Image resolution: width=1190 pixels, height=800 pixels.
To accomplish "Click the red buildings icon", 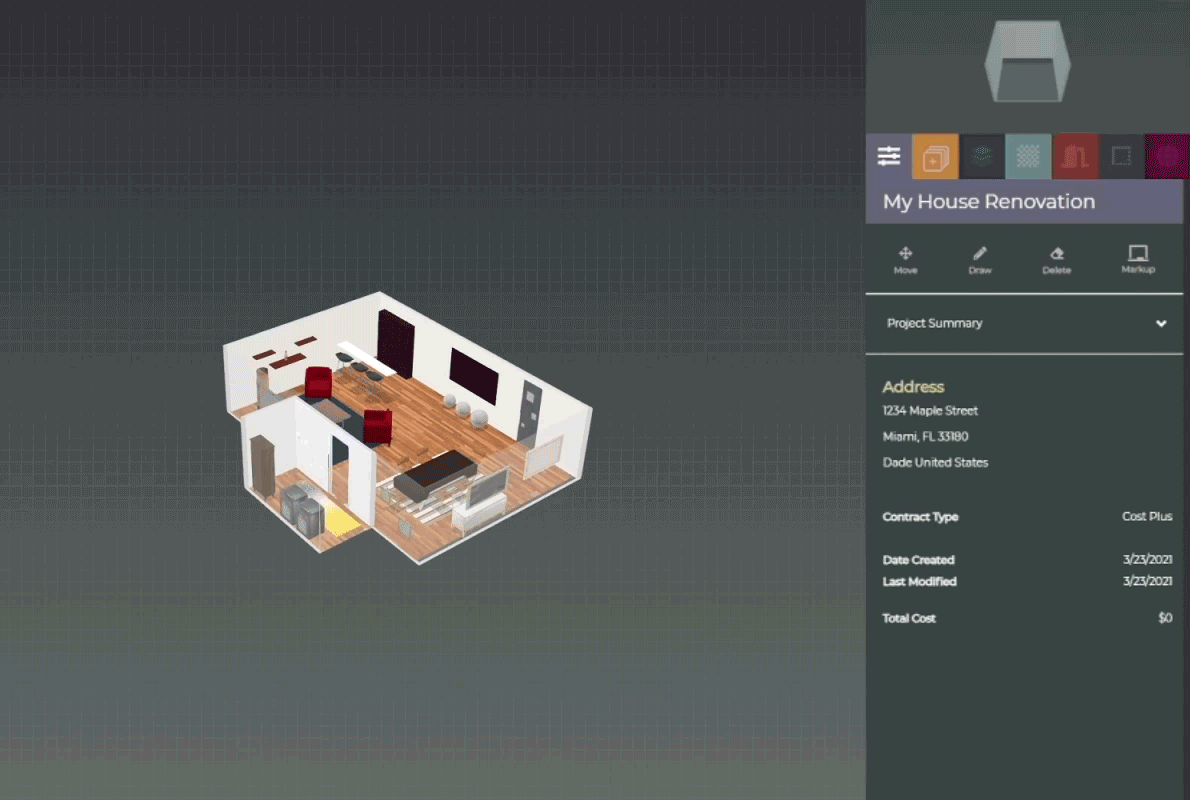I will click(x=1075, y=157).
